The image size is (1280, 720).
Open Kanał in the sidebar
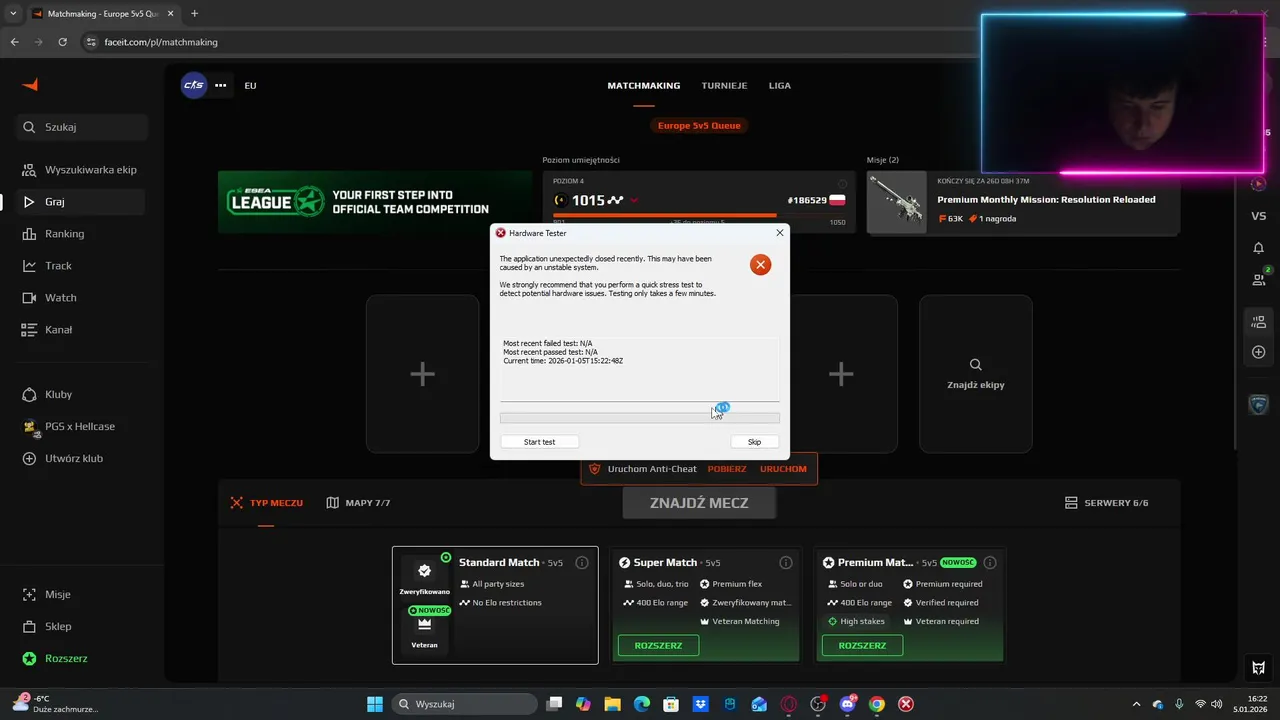click(x=82, y=329)
